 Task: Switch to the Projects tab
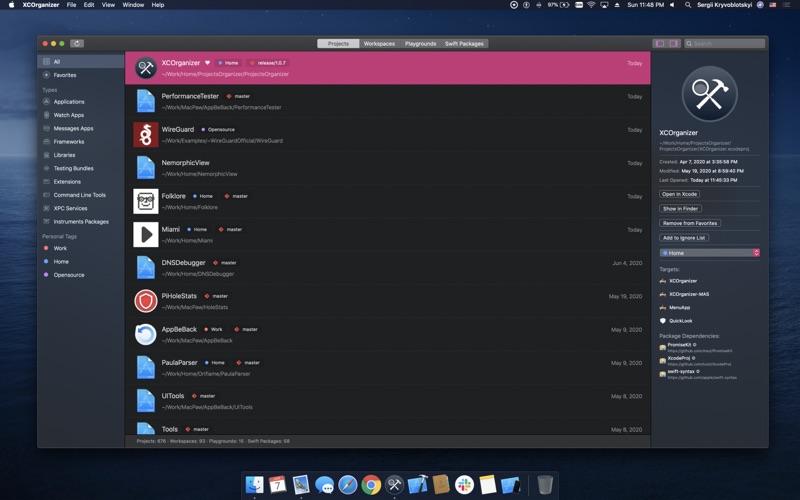[338, 43]
